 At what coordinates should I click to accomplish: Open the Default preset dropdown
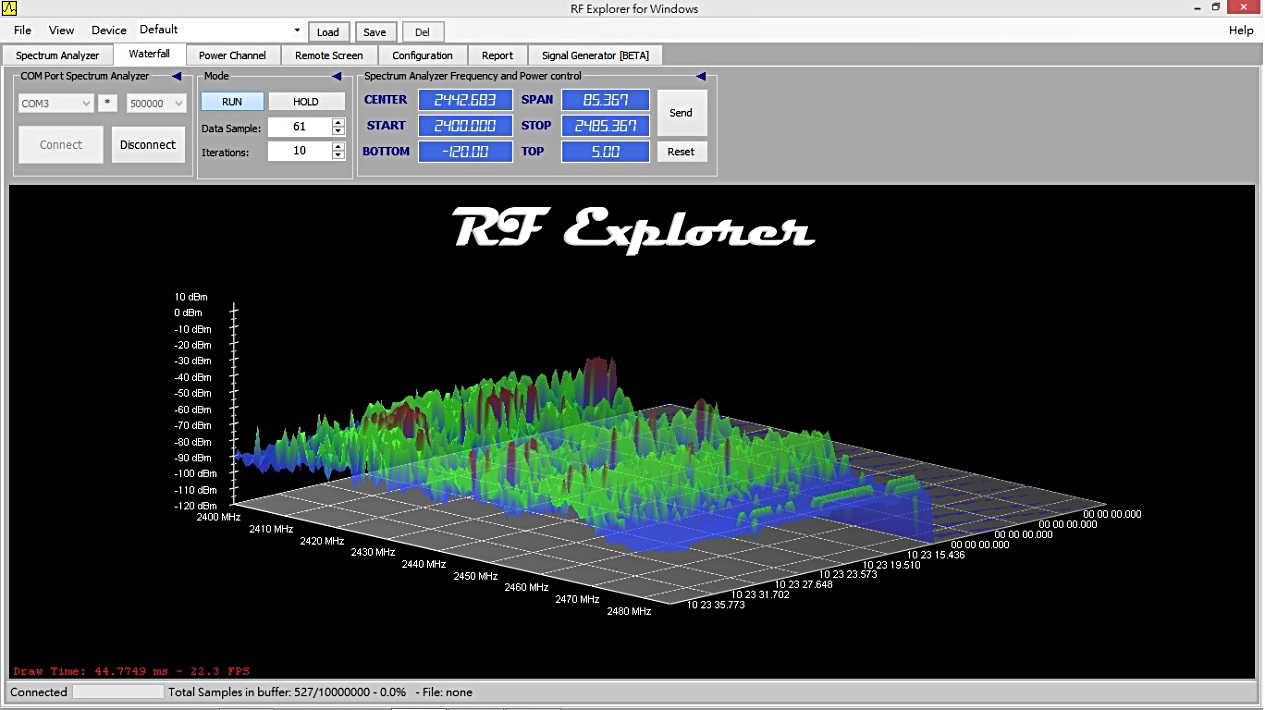click(x=297, y=30)
